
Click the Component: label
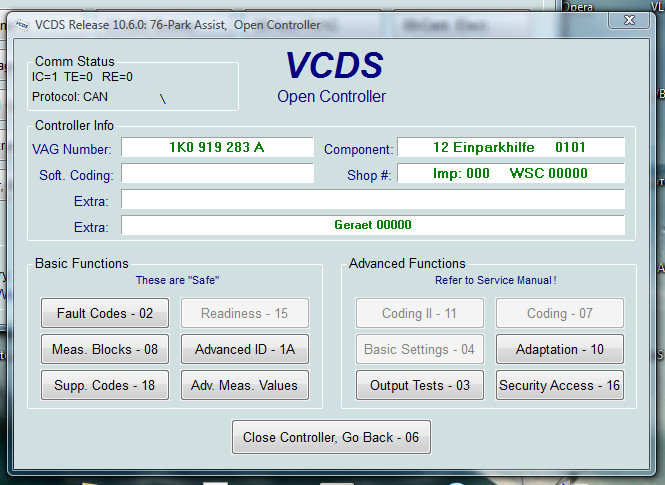pyautogui.click(x=359, y=149)
